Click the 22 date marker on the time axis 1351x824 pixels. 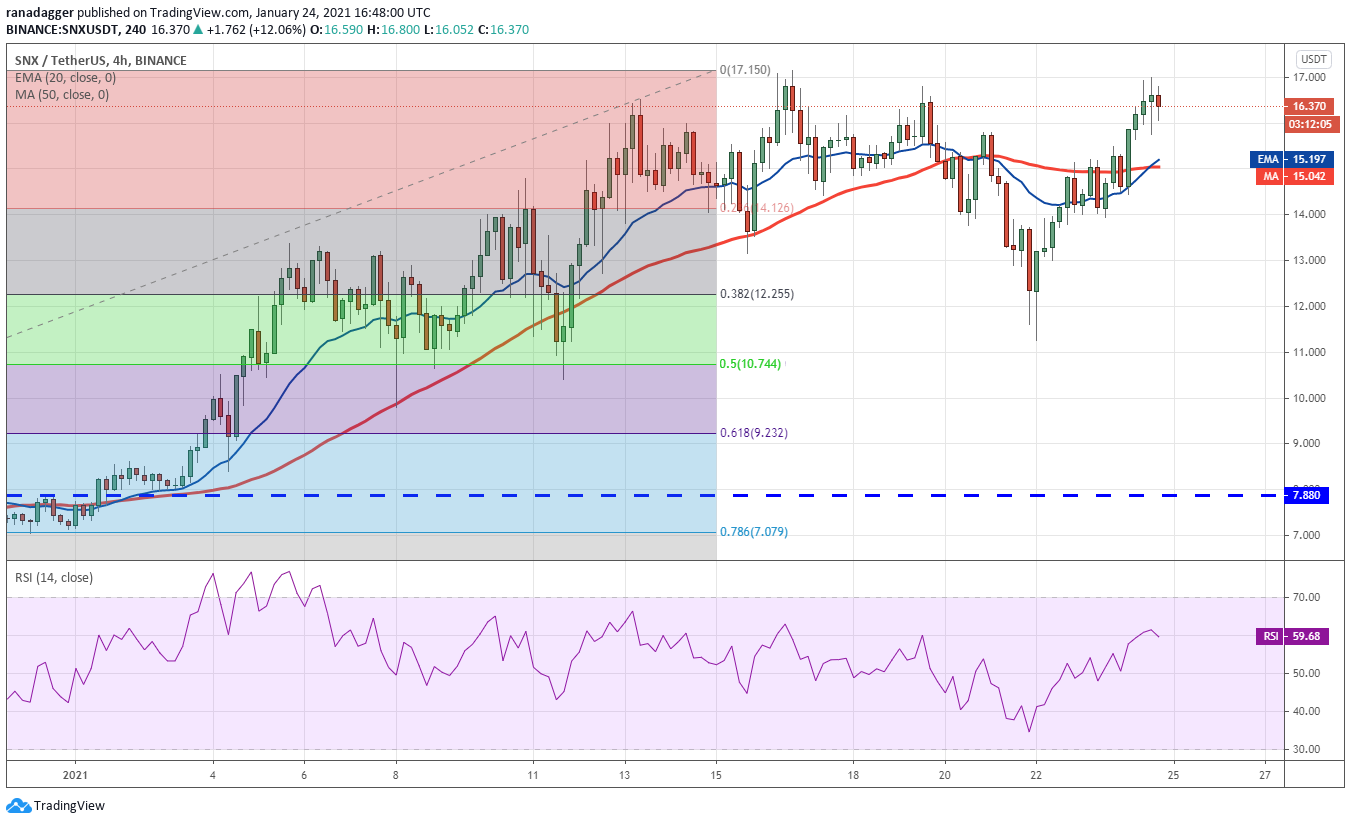click(1036, 775)
